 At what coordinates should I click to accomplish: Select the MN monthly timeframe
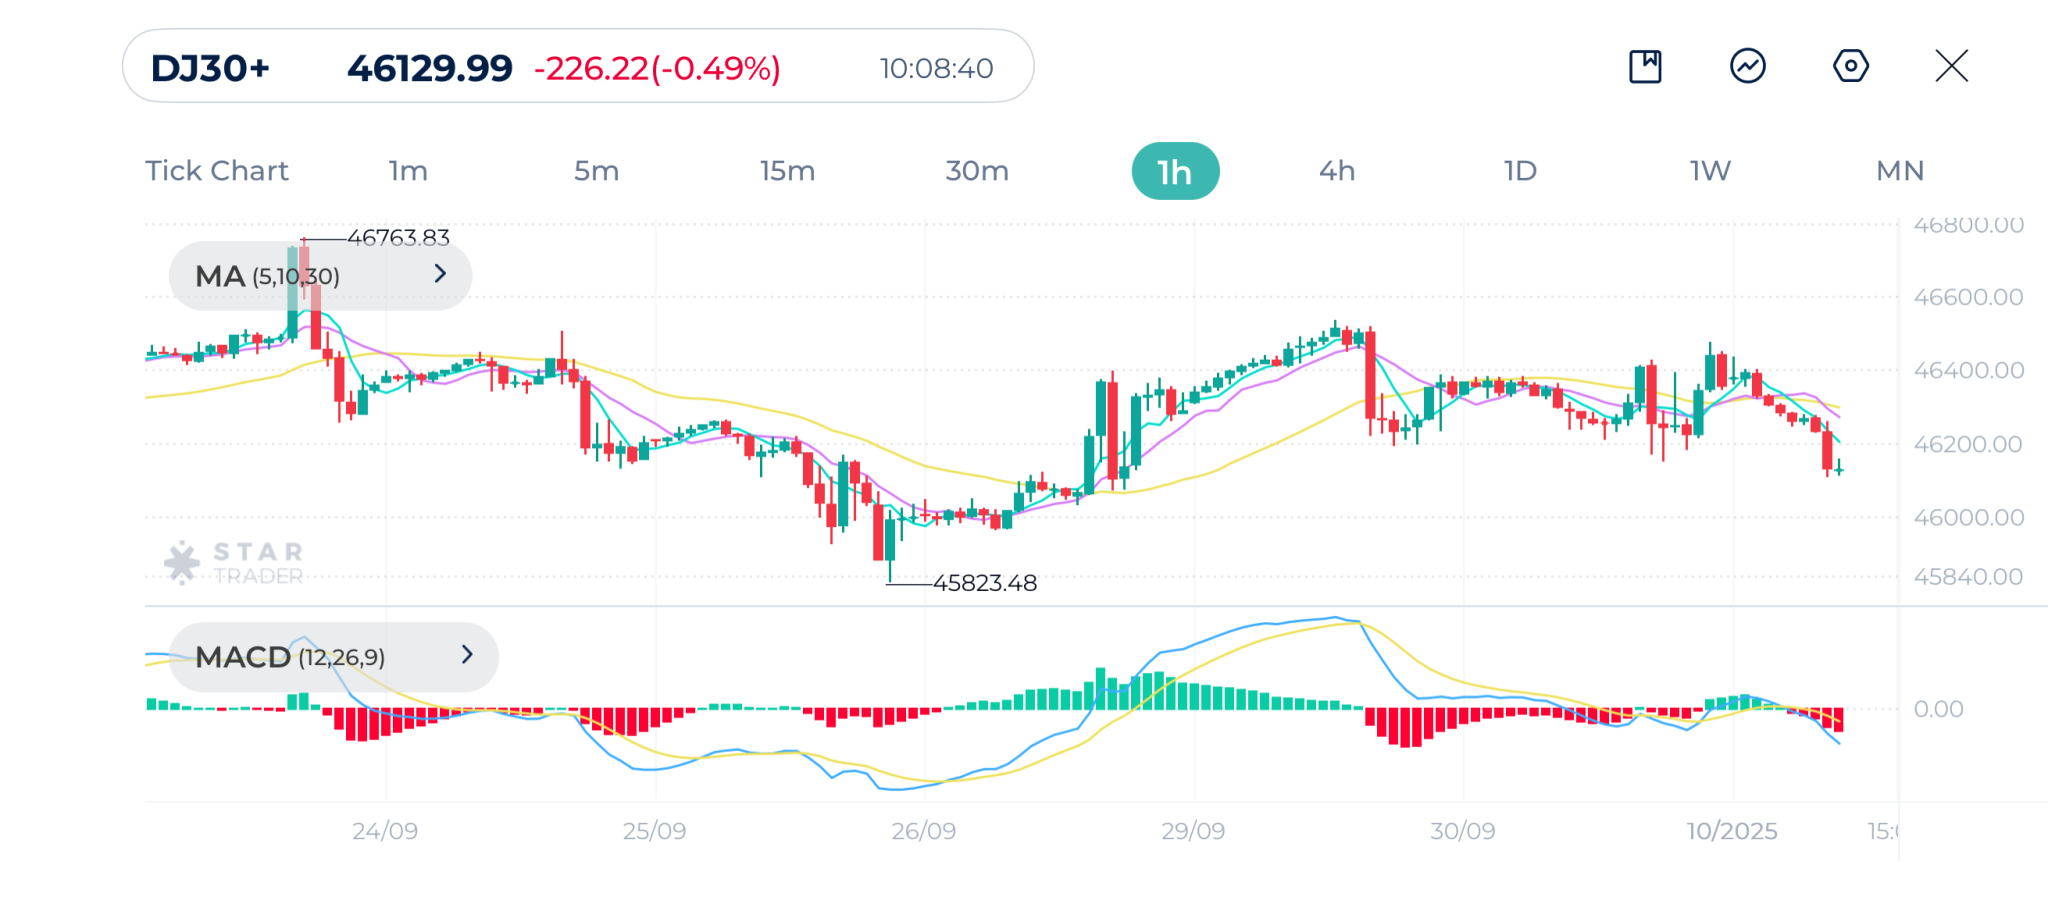(x=1900, y=171)
